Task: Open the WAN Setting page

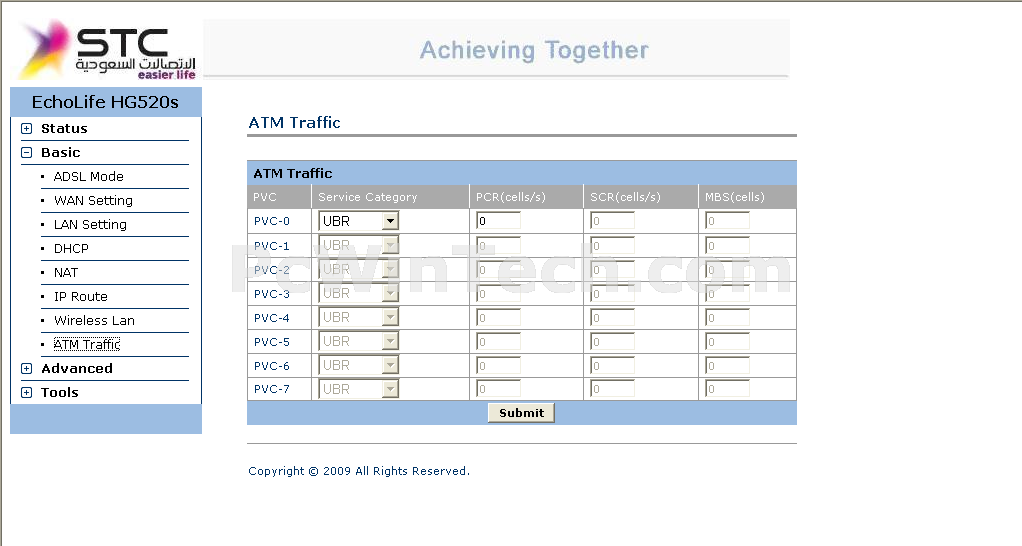Action: [93, 201]
